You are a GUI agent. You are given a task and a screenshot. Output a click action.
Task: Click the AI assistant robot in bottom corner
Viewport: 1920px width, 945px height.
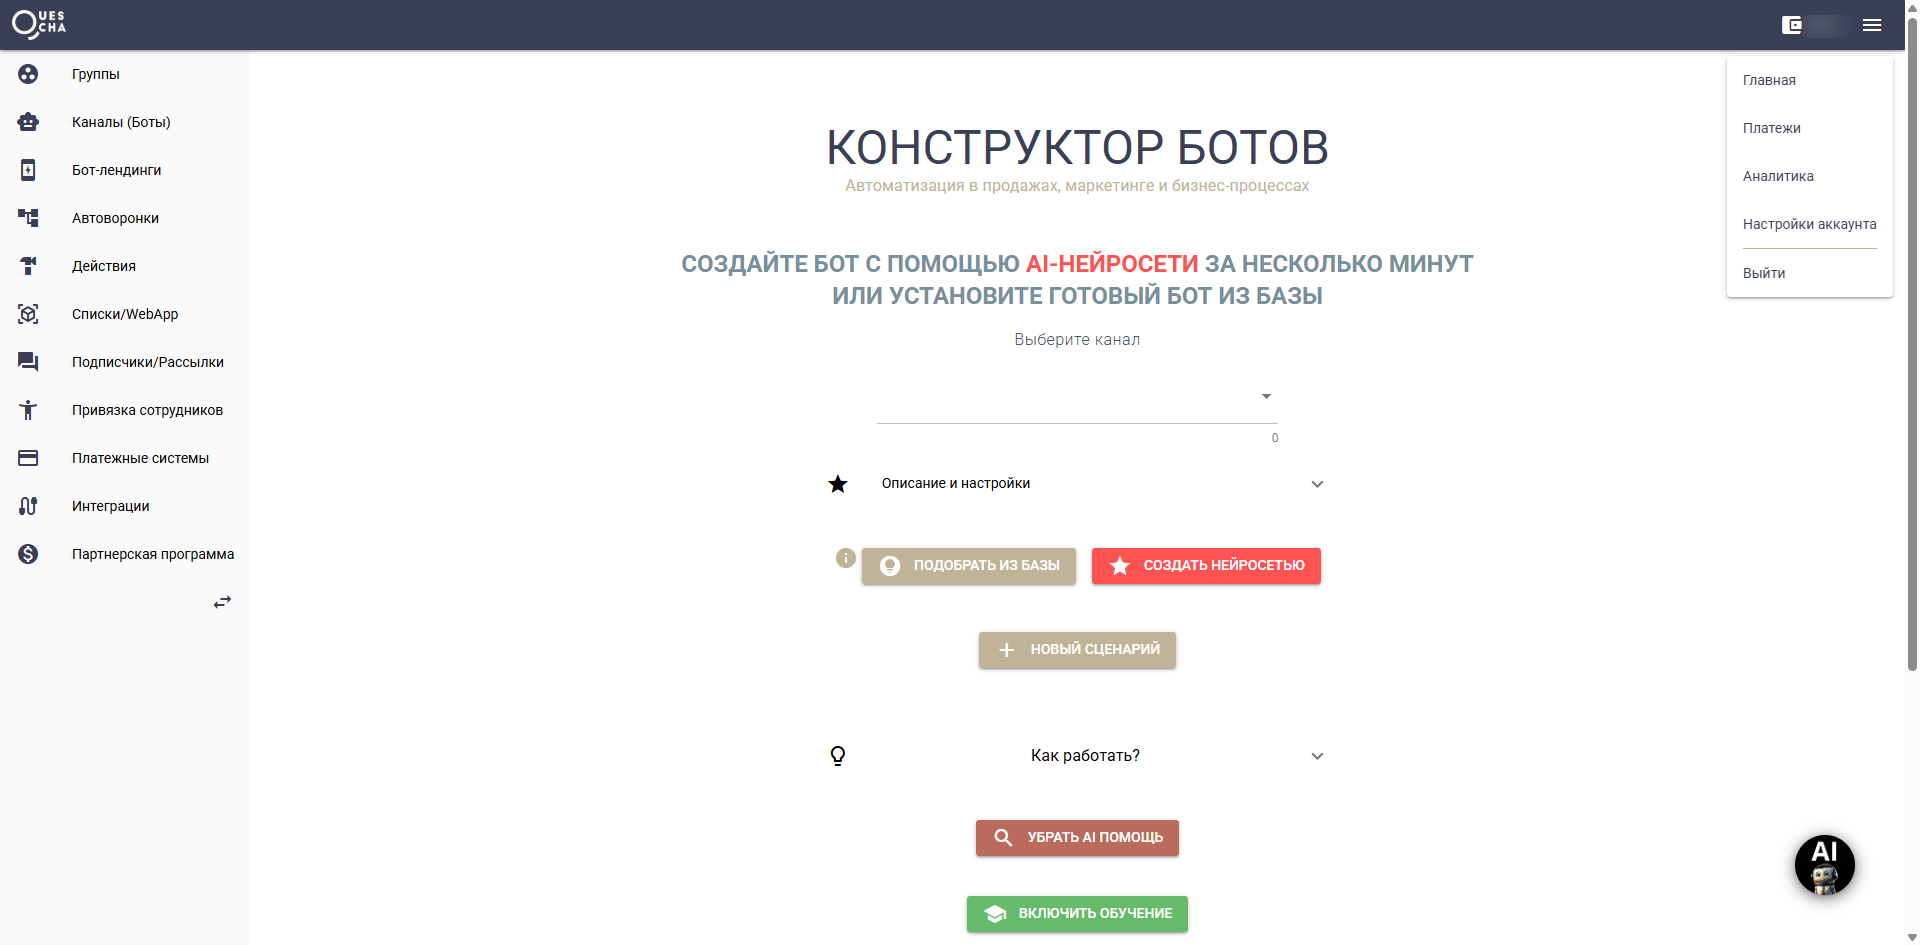[1824, 865]
